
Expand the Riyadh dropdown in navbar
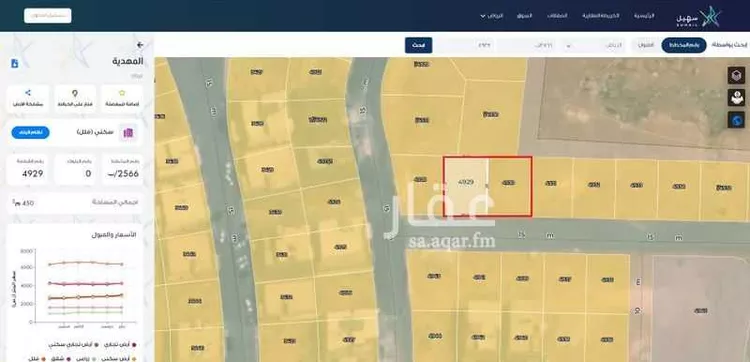click(492, 16)
